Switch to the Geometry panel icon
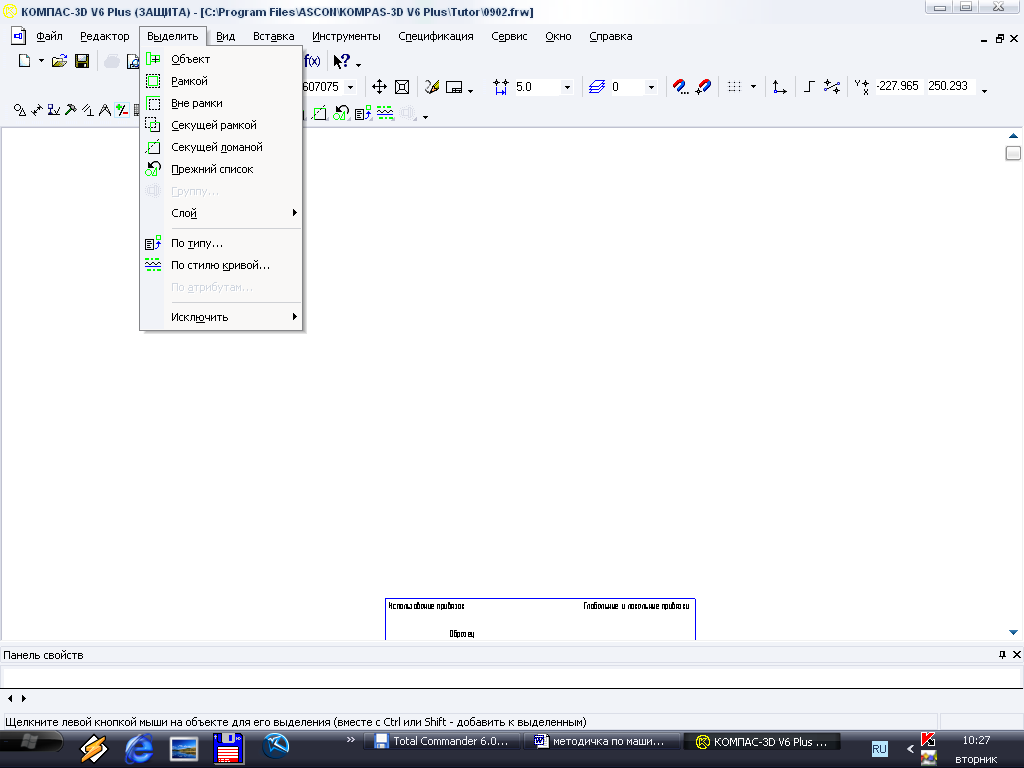 click(20, 110)
